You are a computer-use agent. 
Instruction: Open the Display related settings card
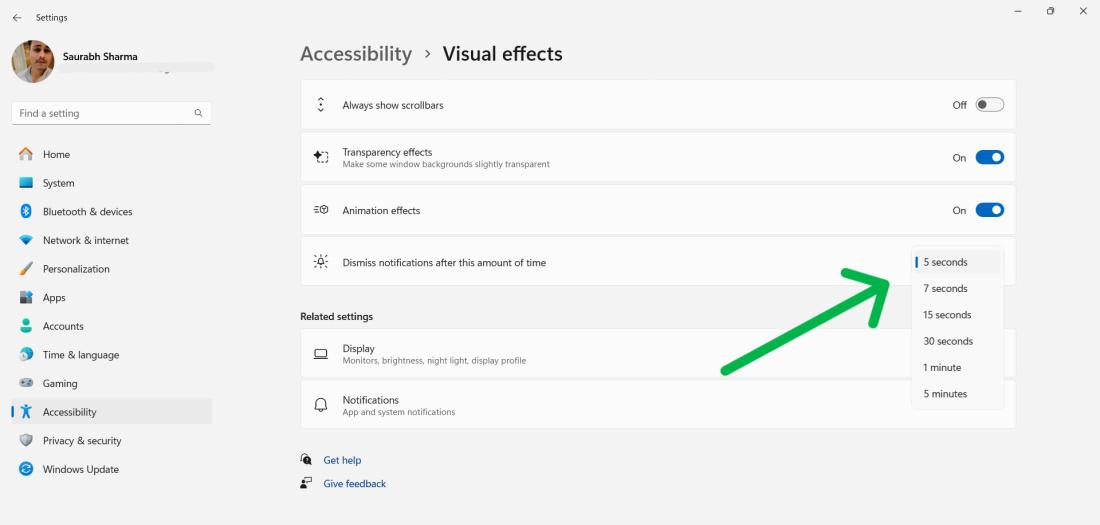(x=600, y=354)
